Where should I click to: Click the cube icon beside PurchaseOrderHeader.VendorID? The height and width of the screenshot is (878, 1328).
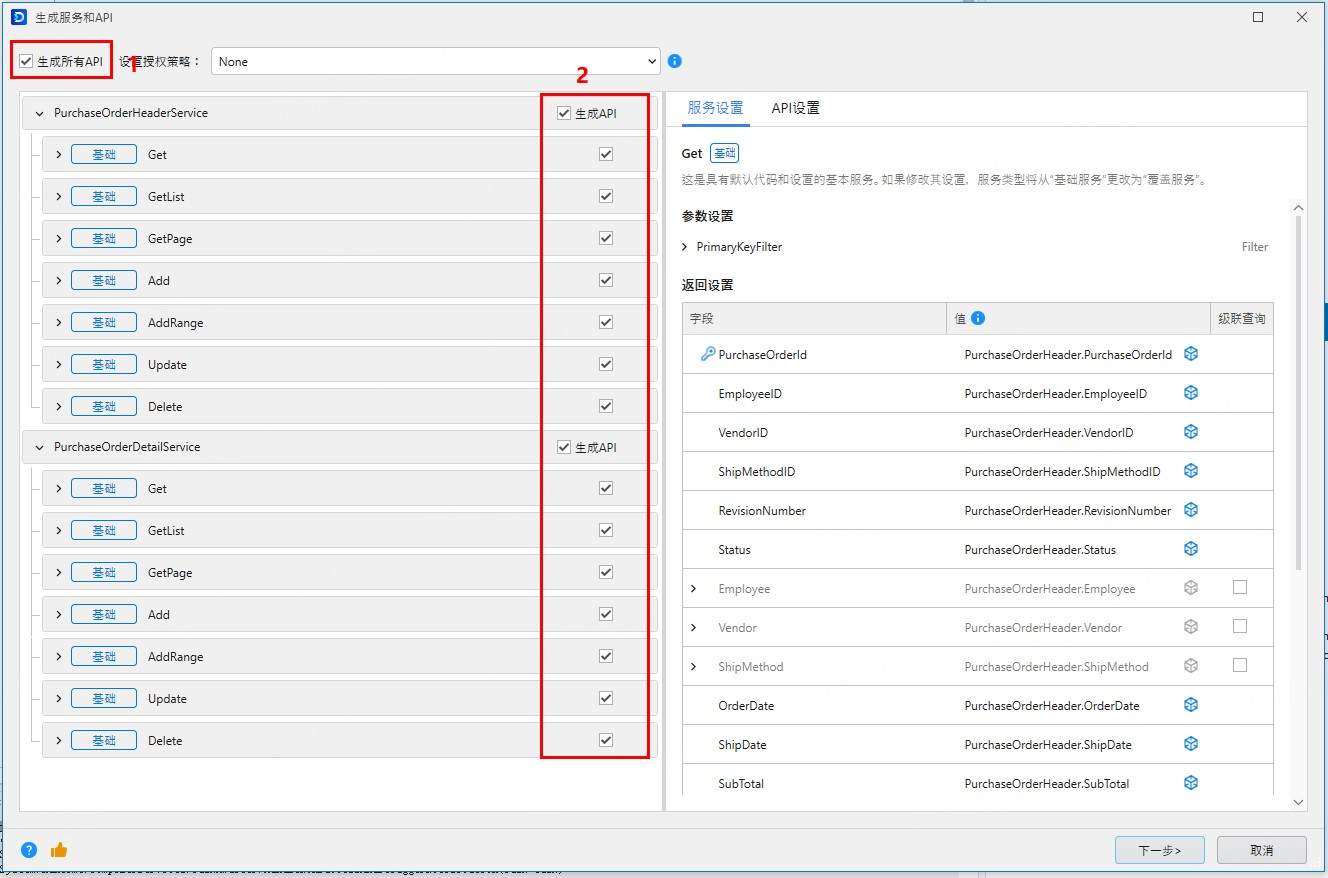(x=1191, y=432)
